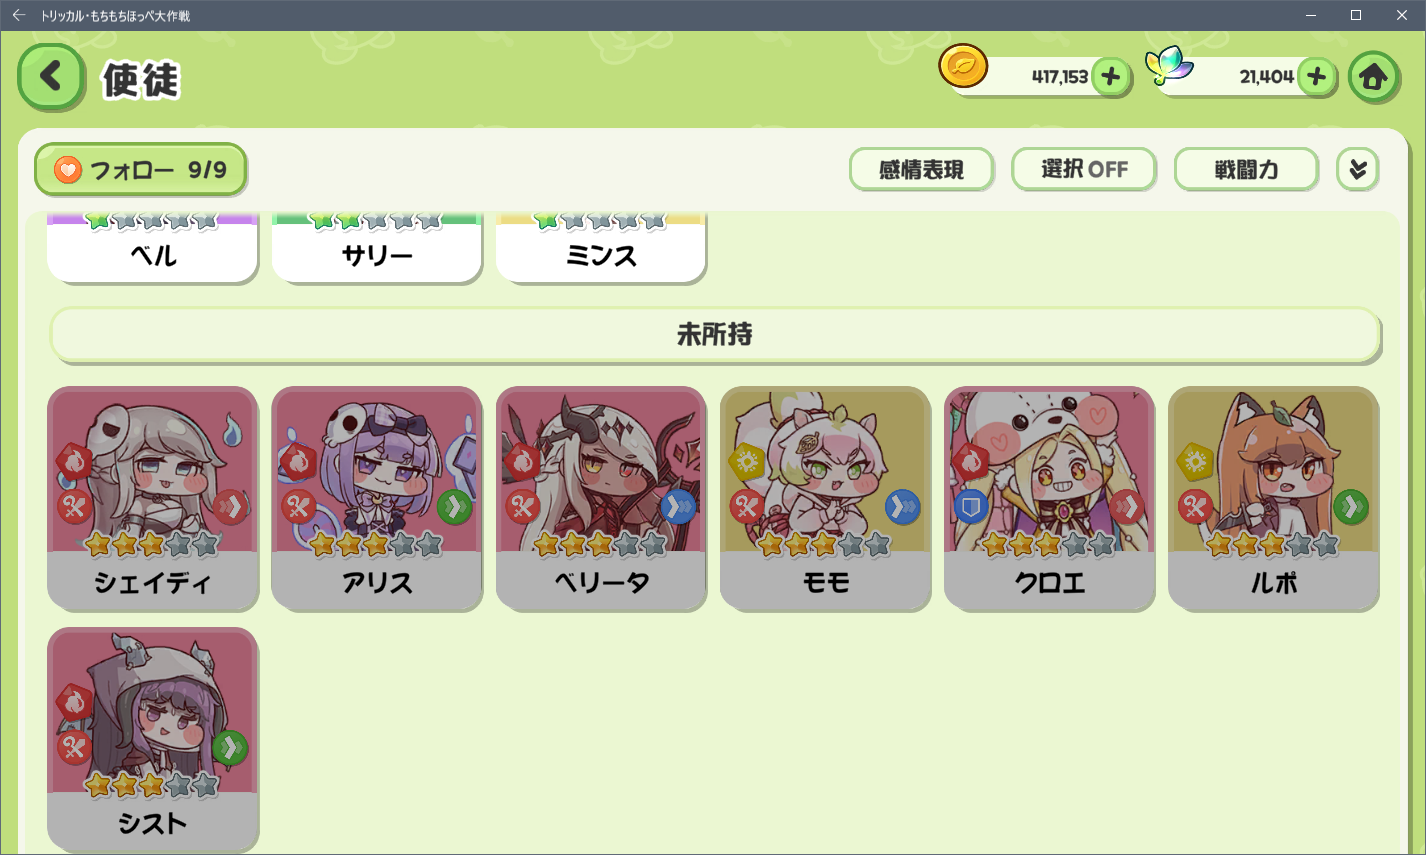This screenshot has height=855, width=1426.
Task: Add butterfly gems with plus icon
Action: pos(1317,77)
